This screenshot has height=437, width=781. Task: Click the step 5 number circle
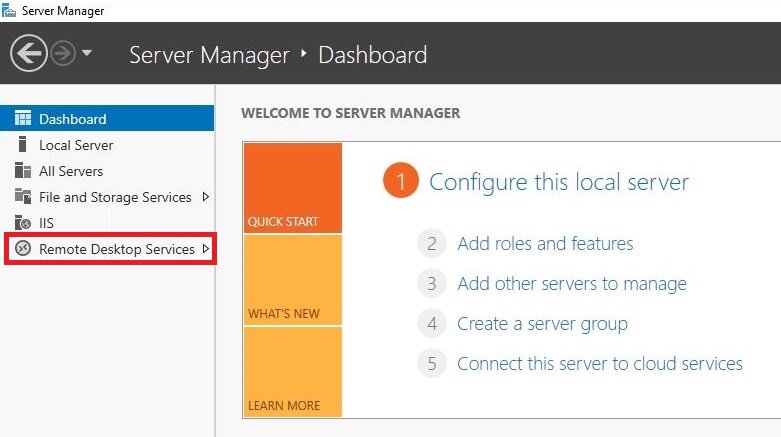432,364
